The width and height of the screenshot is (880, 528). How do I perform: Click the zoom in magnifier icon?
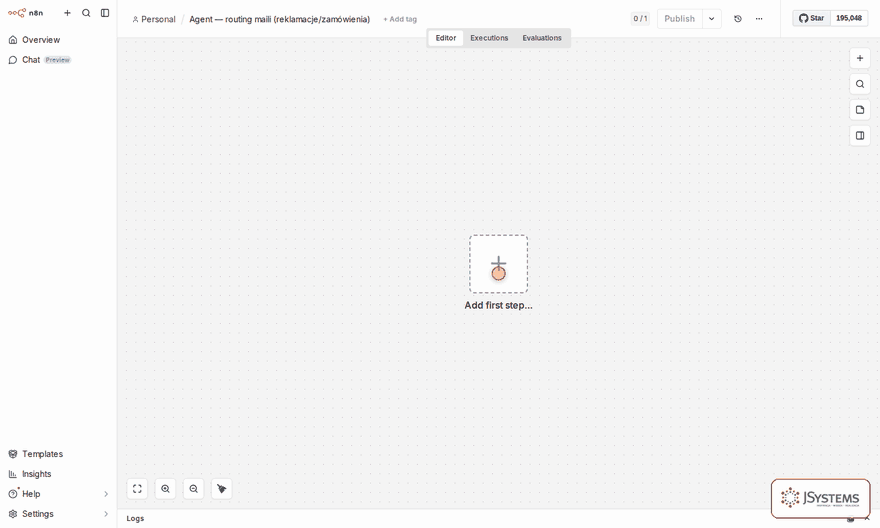point(166,489)
